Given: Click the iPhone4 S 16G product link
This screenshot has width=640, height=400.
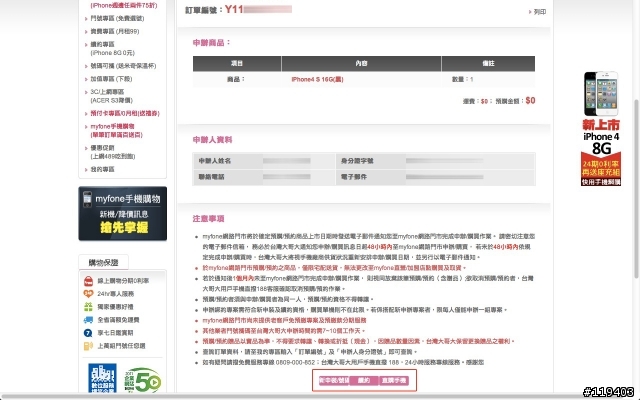Looking at the screenshot, I should coord(317,80).
